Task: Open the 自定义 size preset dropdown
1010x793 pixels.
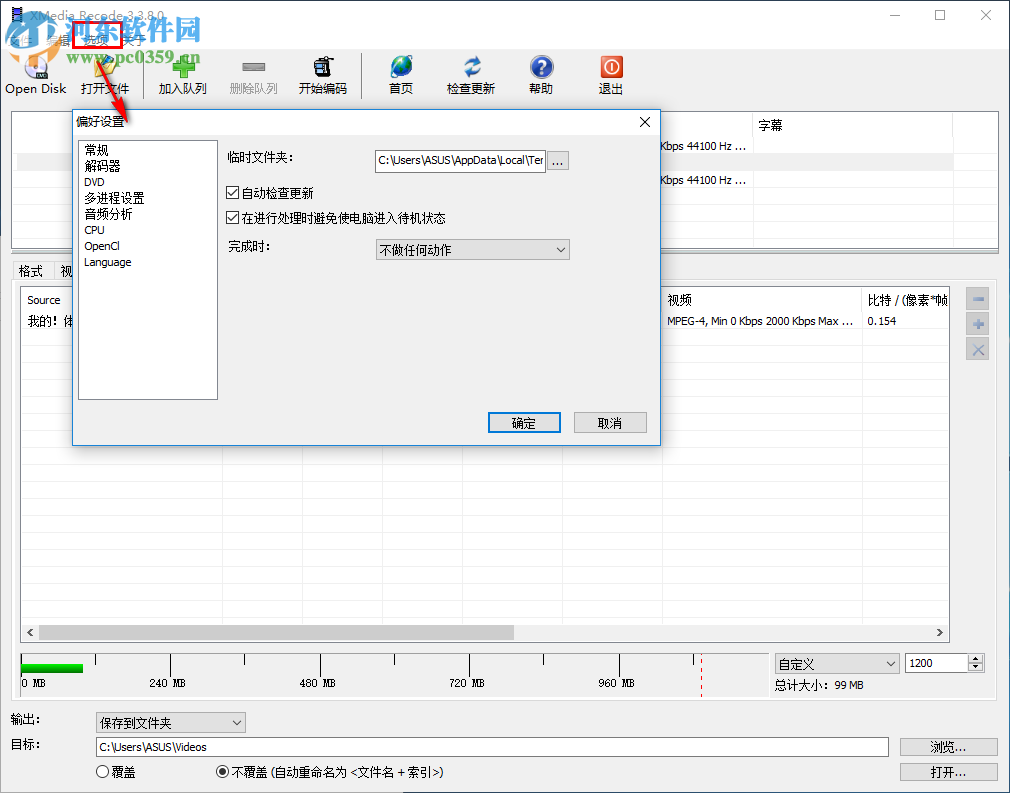Action: (x=836, y=663)
